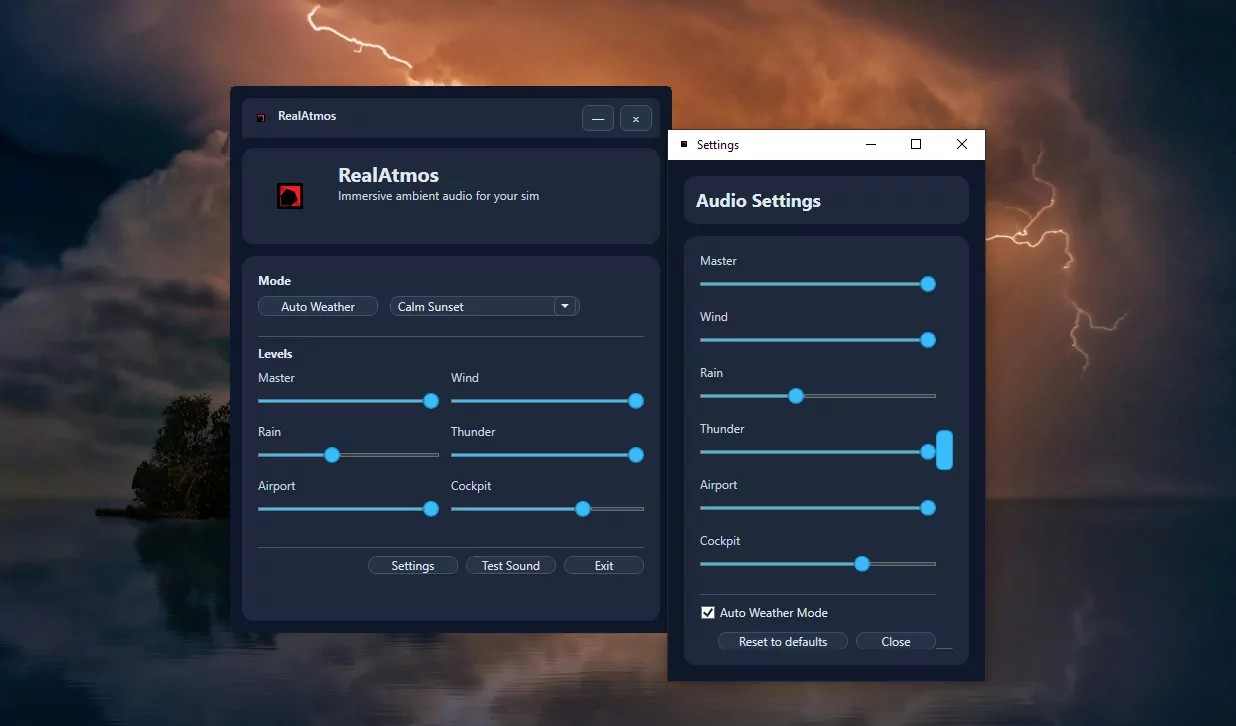Minimize the Settings window

point(869,144)
